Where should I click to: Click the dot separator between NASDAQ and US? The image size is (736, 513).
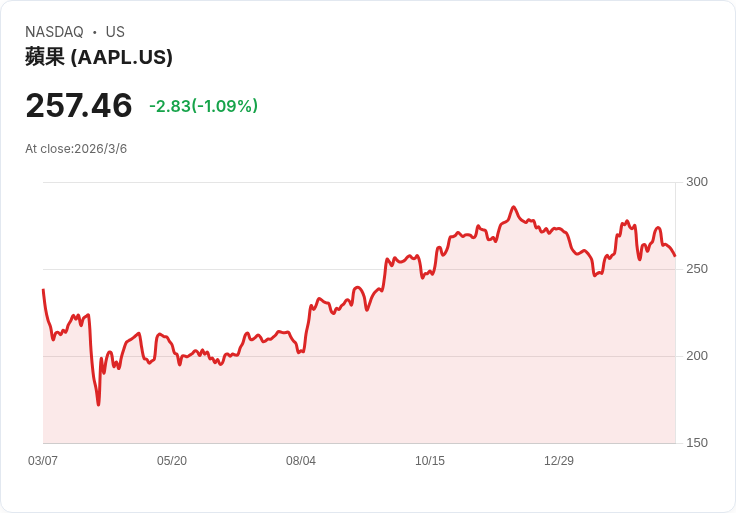pyautogui.click(x=95, y=32)
